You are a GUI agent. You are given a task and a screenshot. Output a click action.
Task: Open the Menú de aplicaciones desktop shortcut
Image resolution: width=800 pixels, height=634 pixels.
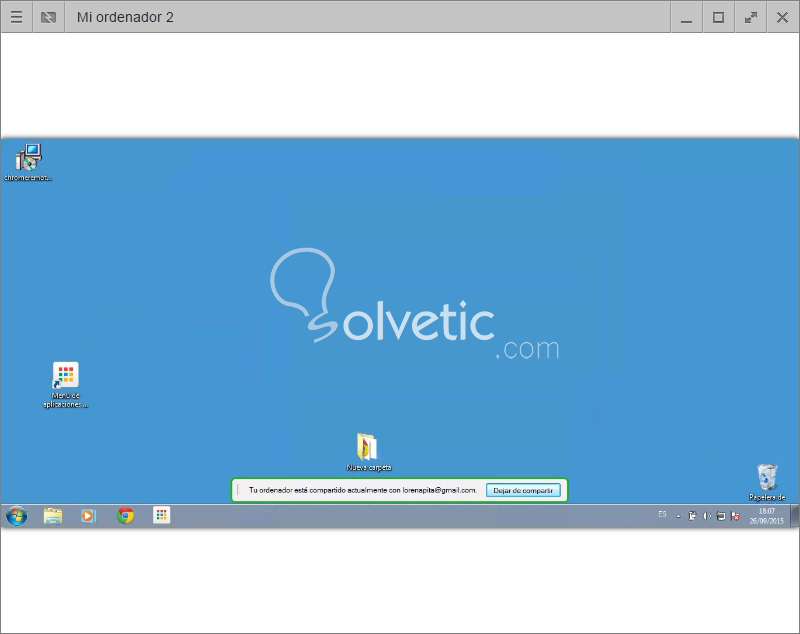pos(65,385)
